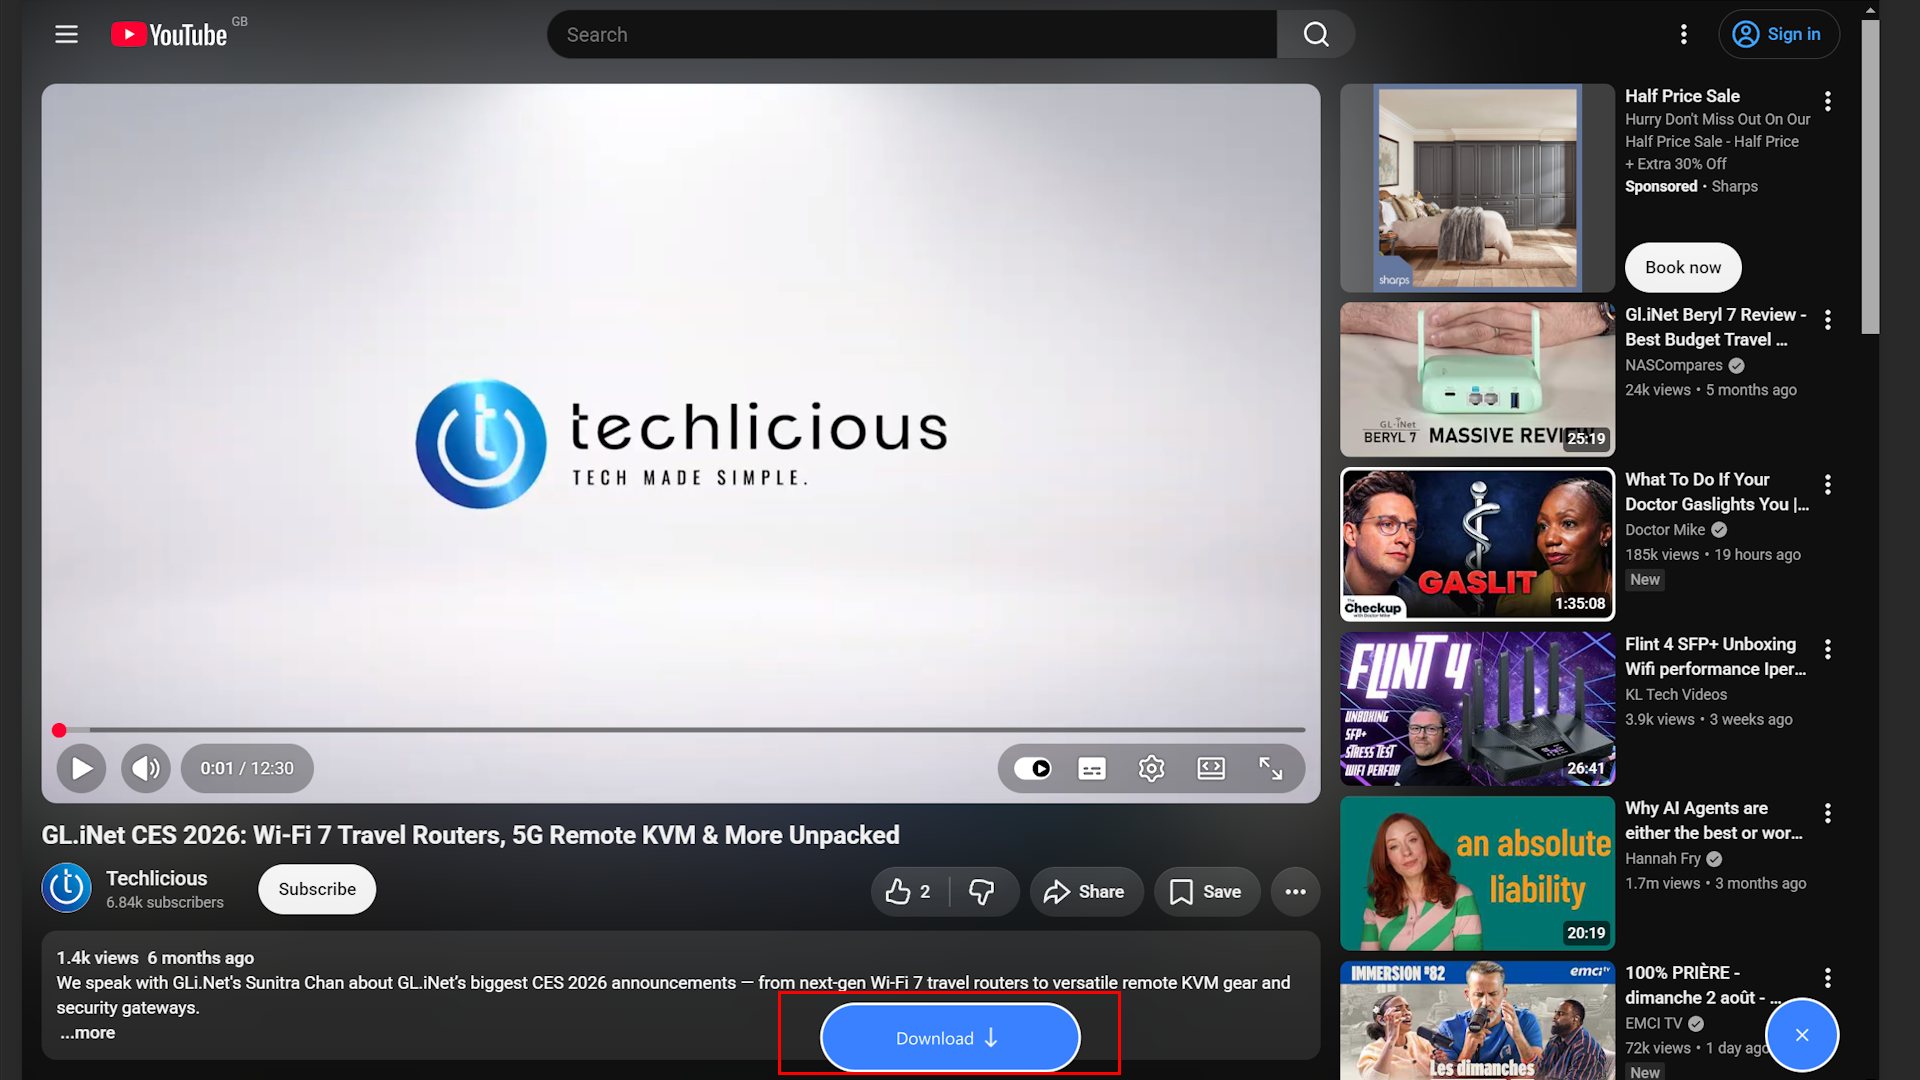Image resolution: width=1920 pixels, height=1080 pixels.
Task: Subscribe to Techlicious
Action: (317, 889)
